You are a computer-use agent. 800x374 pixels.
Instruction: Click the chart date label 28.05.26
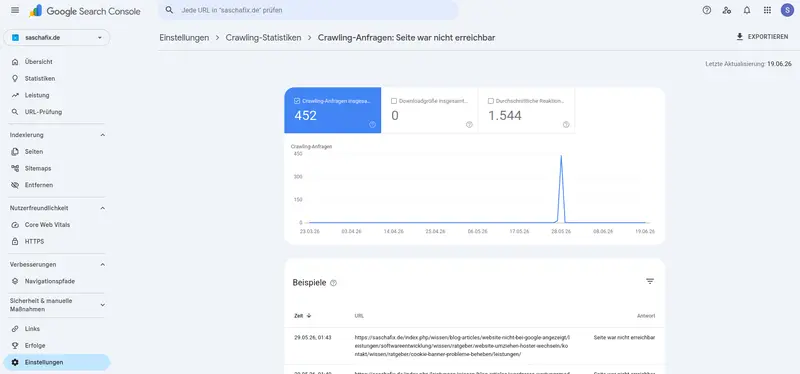(561, 231)
